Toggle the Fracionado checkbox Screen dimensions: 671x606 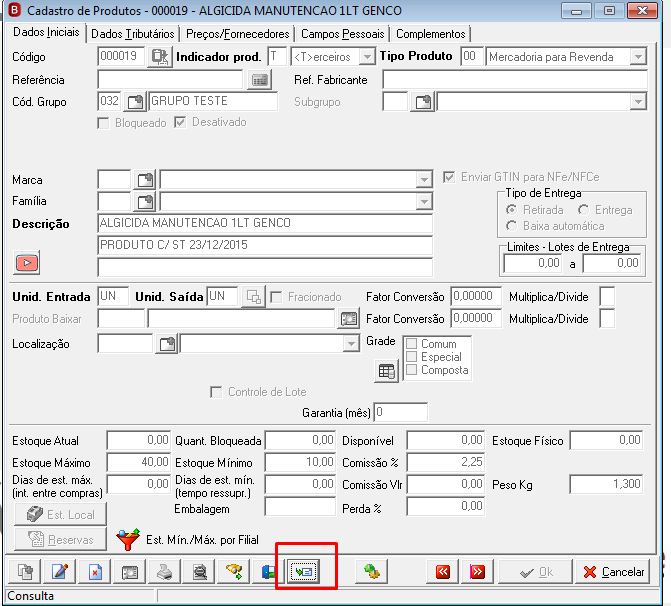276,297
